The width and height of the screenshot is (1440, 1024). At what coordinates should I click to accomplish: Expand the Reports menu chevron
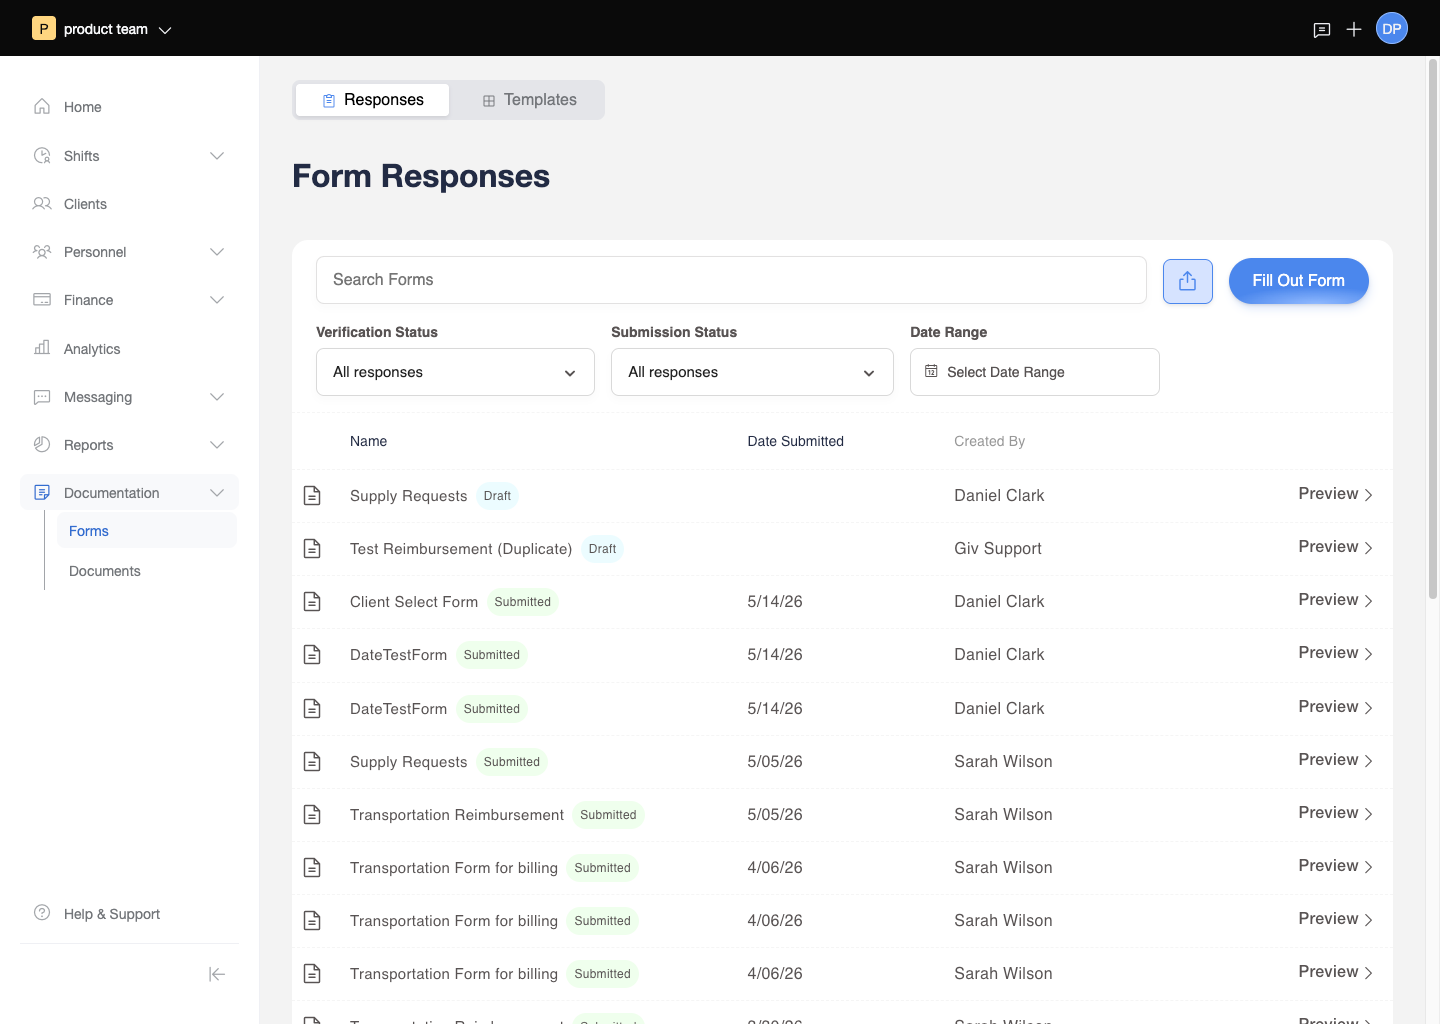pyautogui.click(x=217, y=444)
